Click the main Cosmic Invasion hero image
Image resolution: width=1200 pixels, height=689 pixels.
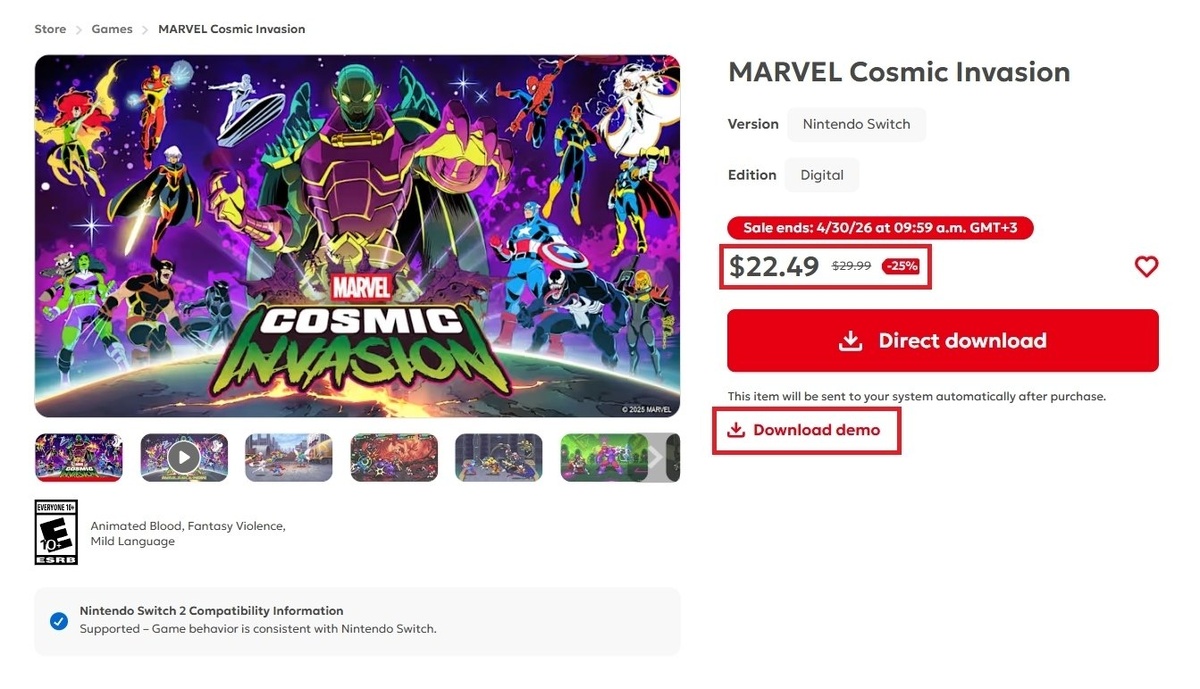pyautogui.click(x=357, y=236)
